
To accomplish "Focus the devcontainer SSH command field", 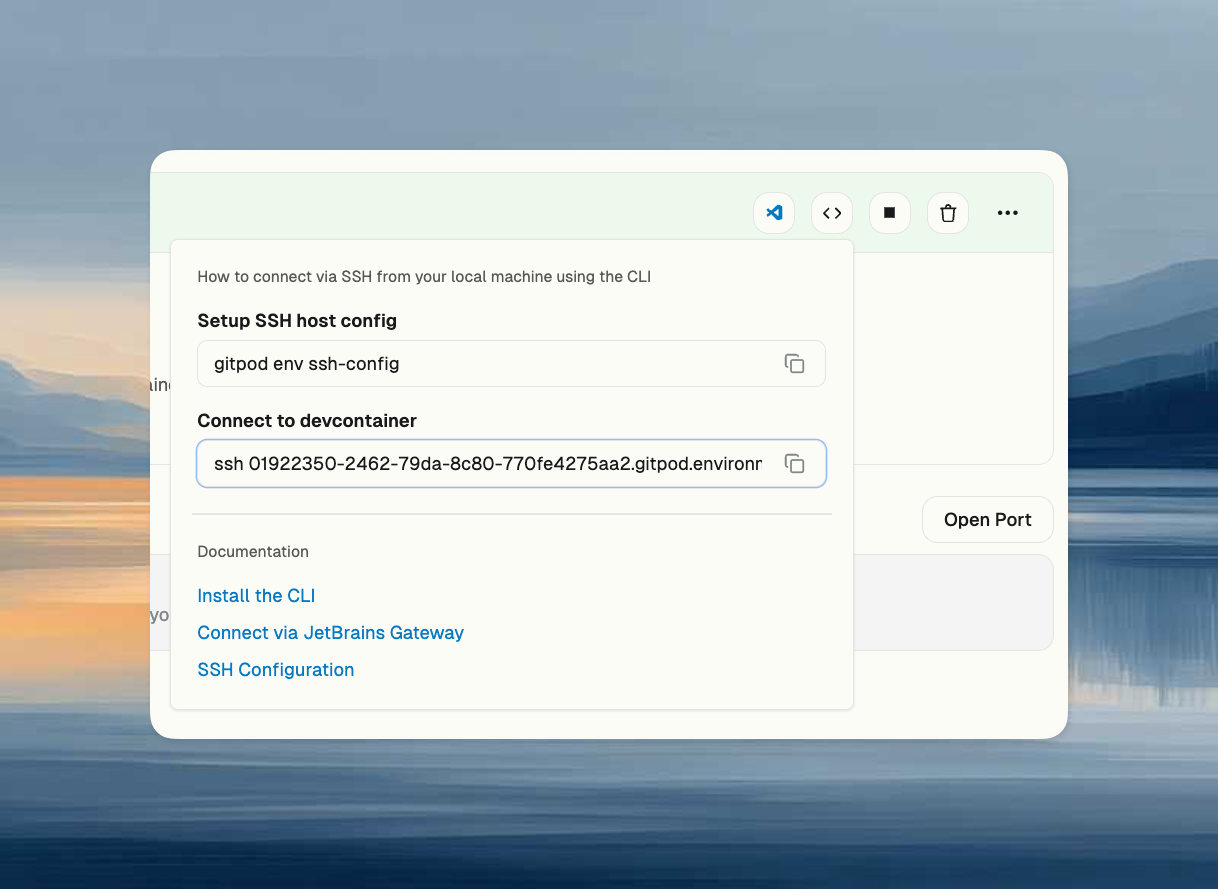I will (x=450, y=463).
